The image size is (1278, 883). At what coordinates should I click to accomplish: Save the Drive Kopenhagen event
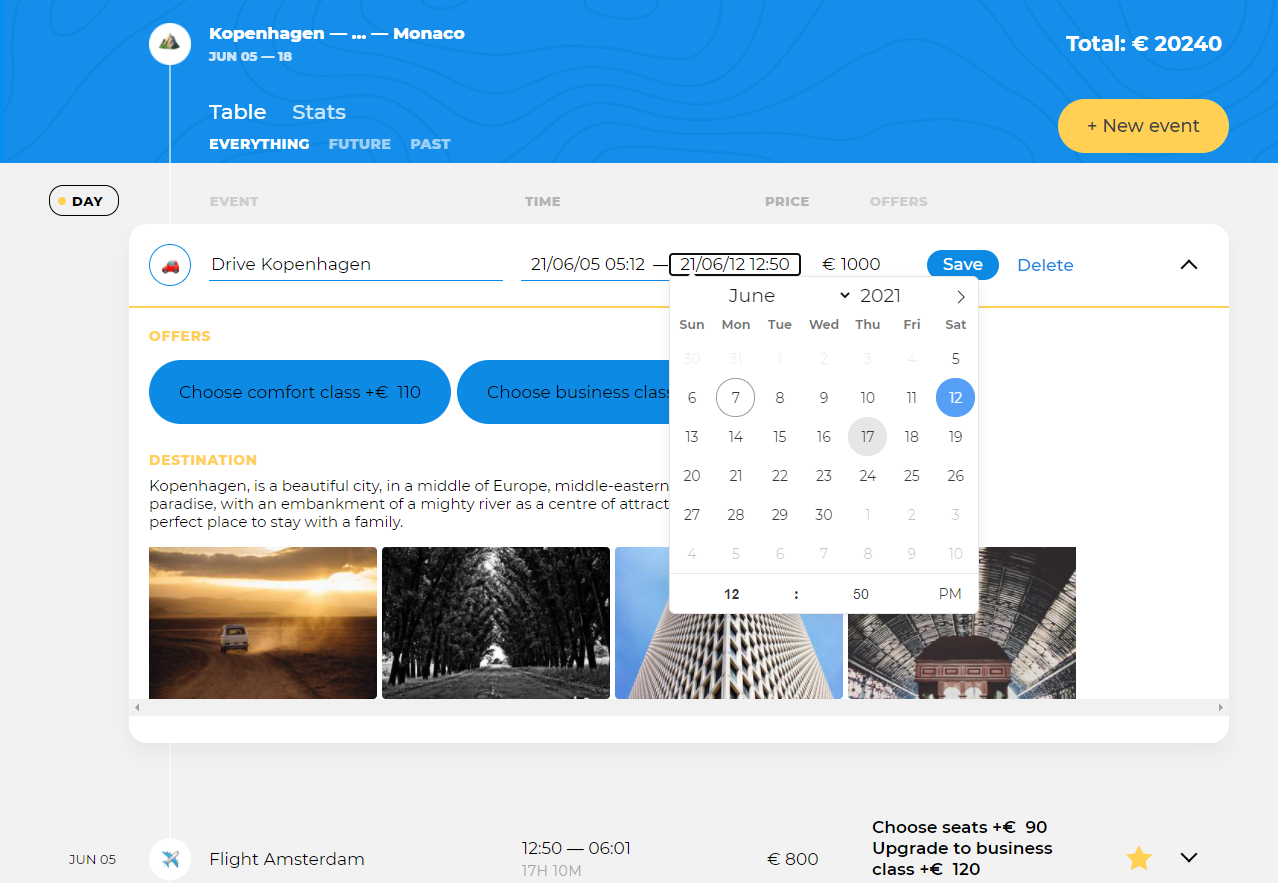[x=963, y=265]
